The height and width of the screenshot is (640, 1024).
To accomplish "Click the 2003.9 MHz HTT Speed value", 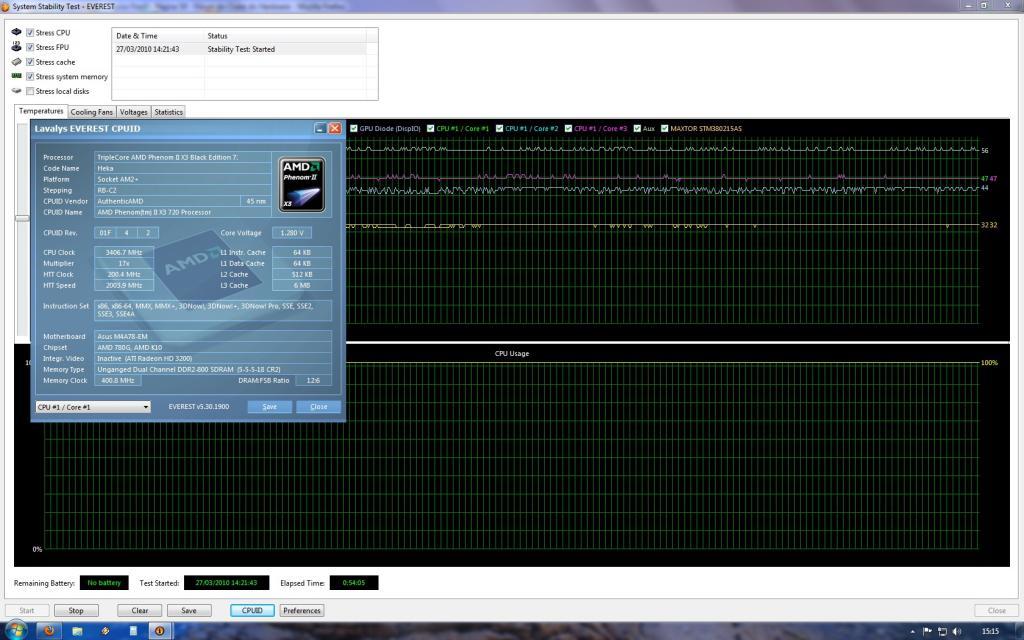I will 123,285.
